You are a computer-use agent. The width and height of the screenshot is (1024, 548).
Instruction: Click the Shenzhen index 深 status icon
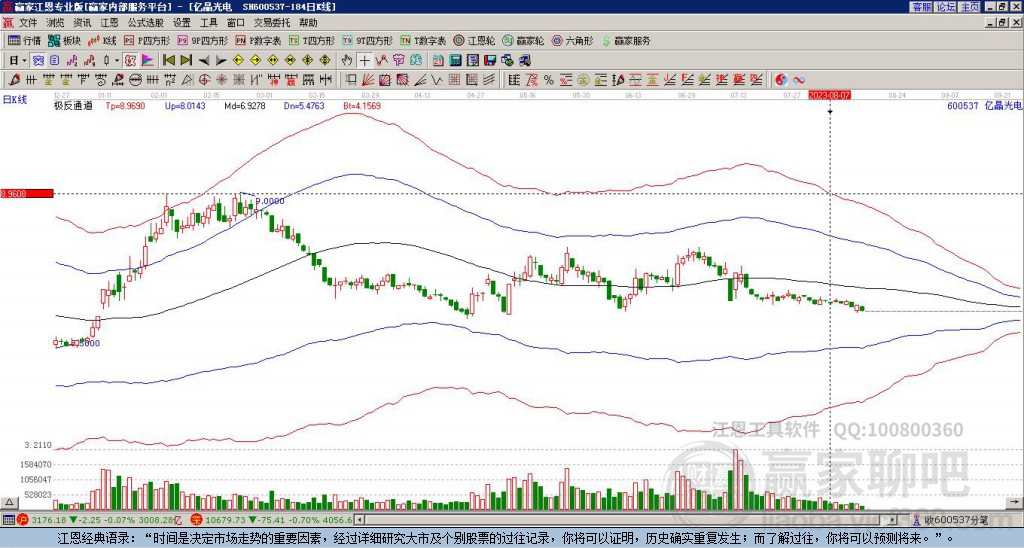tap(196, 520)
